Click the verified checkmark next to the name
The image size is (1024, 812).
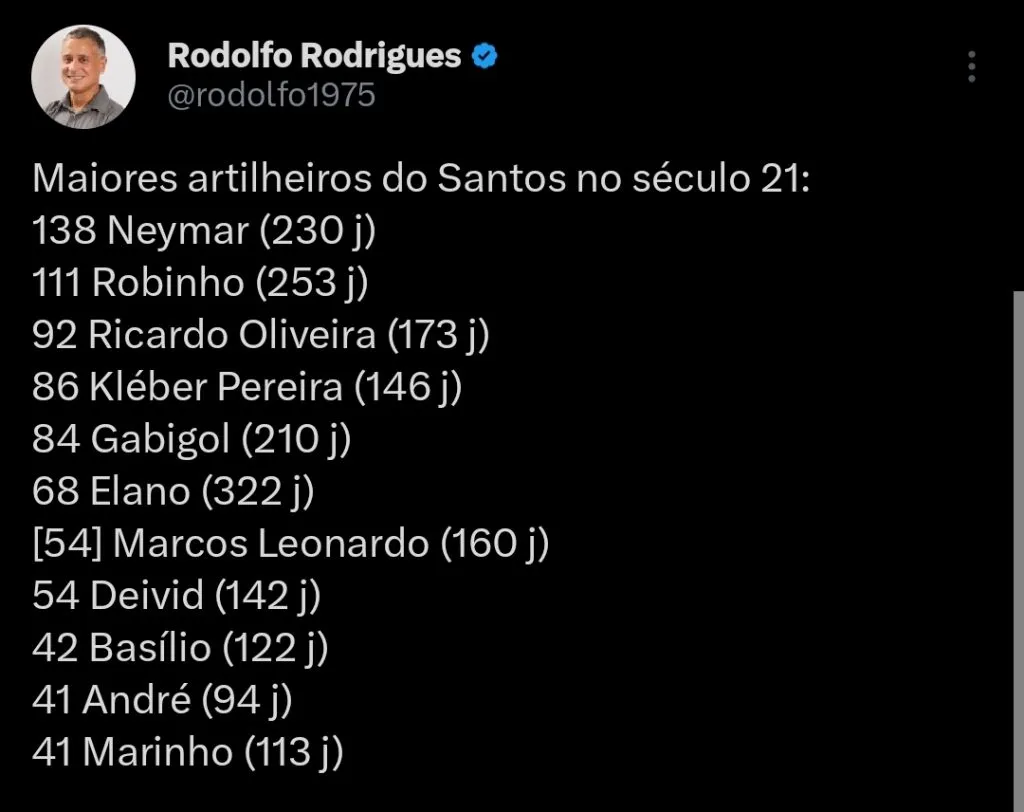click(x=484, y=56)
